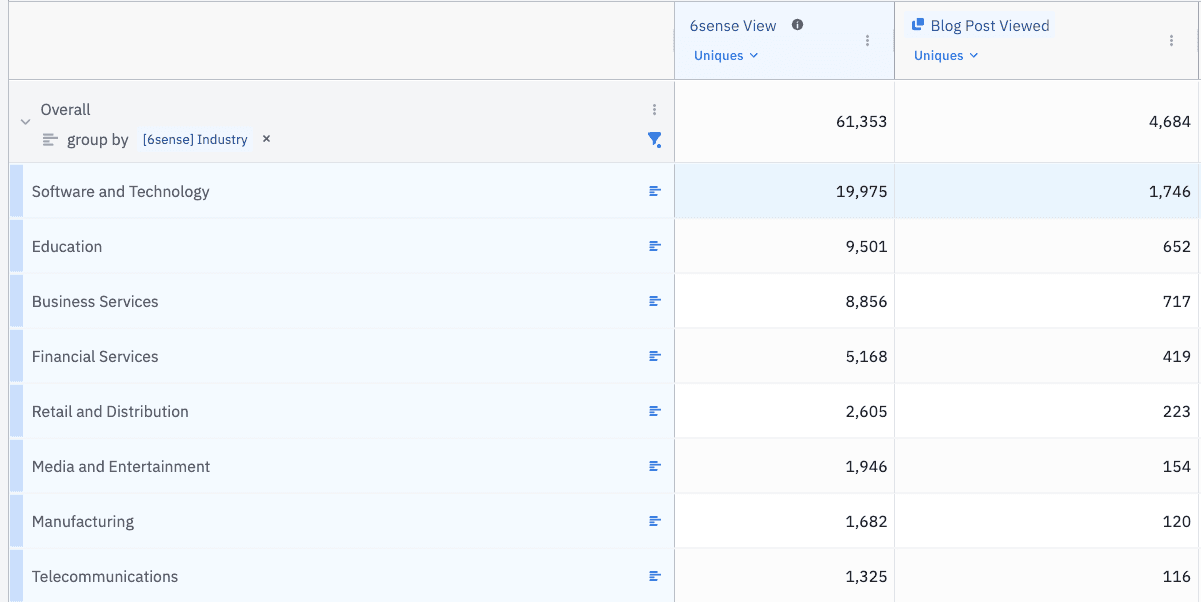Click the filter icon in the Overall row
This screenshot has width=1201, height=602.
pos(654,140)
